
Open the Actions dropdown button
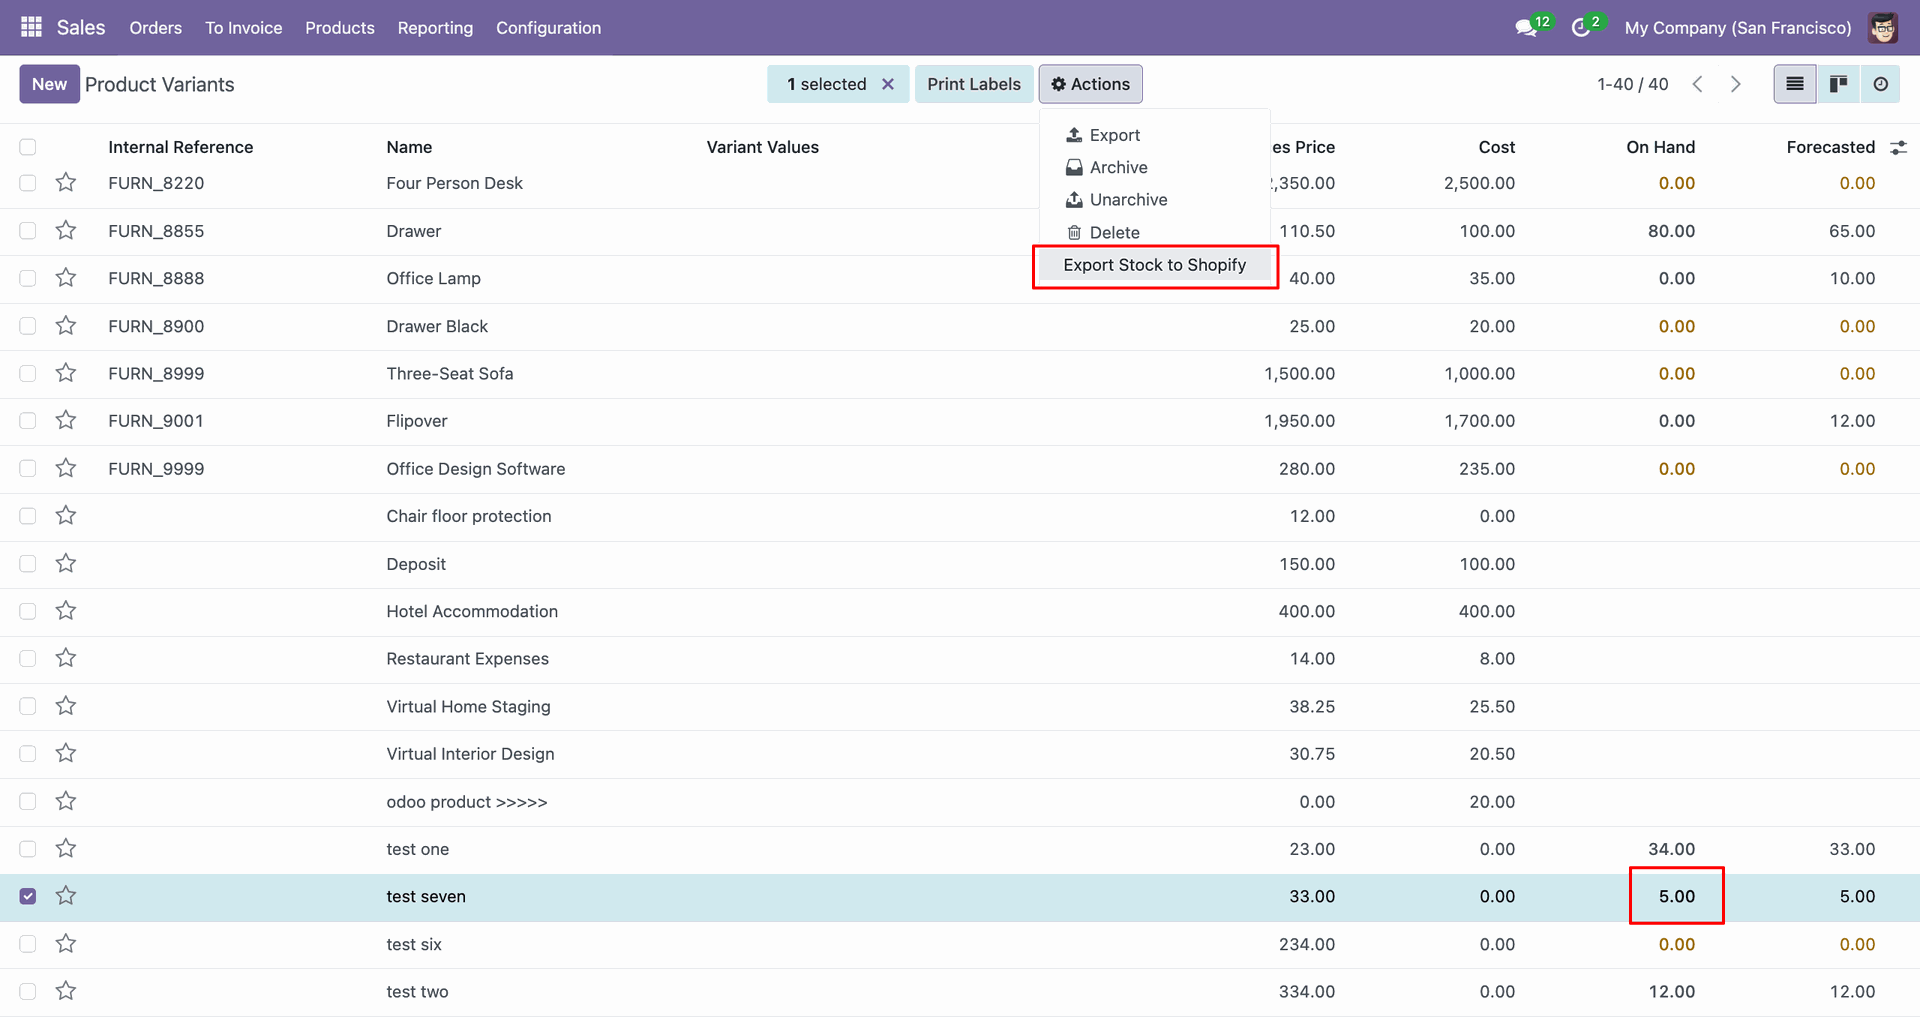tap(1090, 84)
